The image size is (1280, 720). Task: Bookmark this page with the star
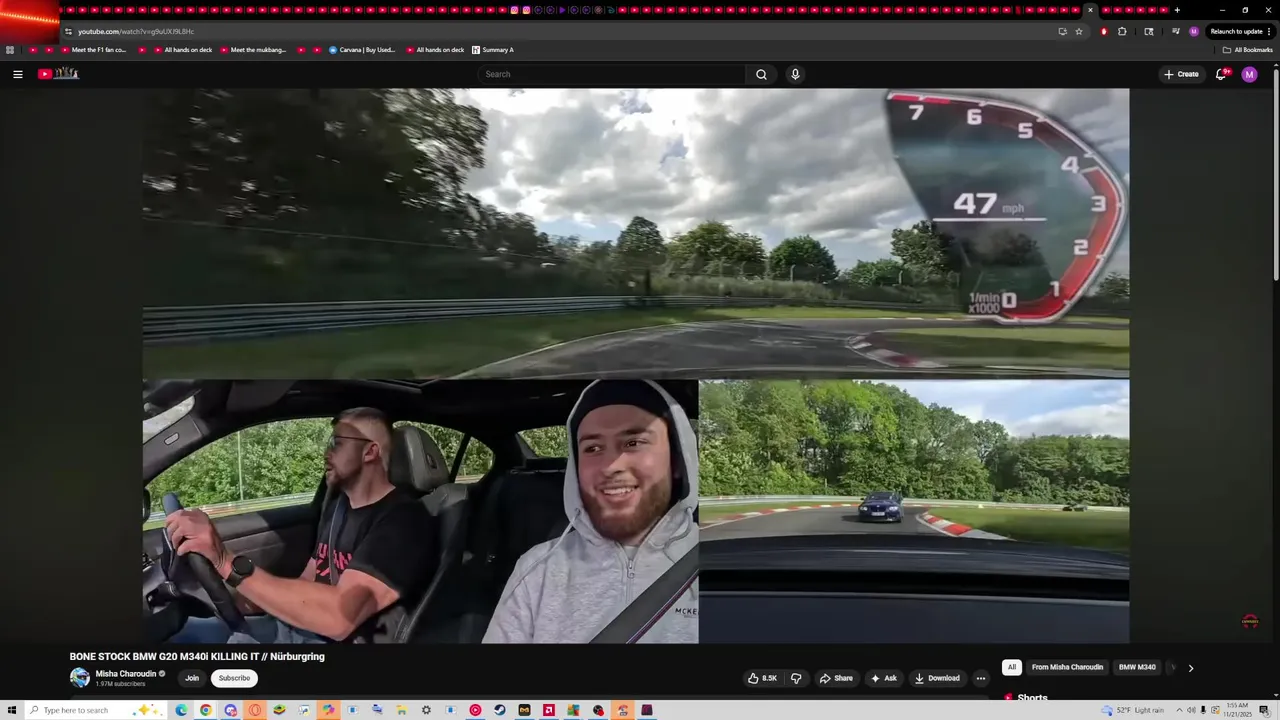coord(1079,31)
